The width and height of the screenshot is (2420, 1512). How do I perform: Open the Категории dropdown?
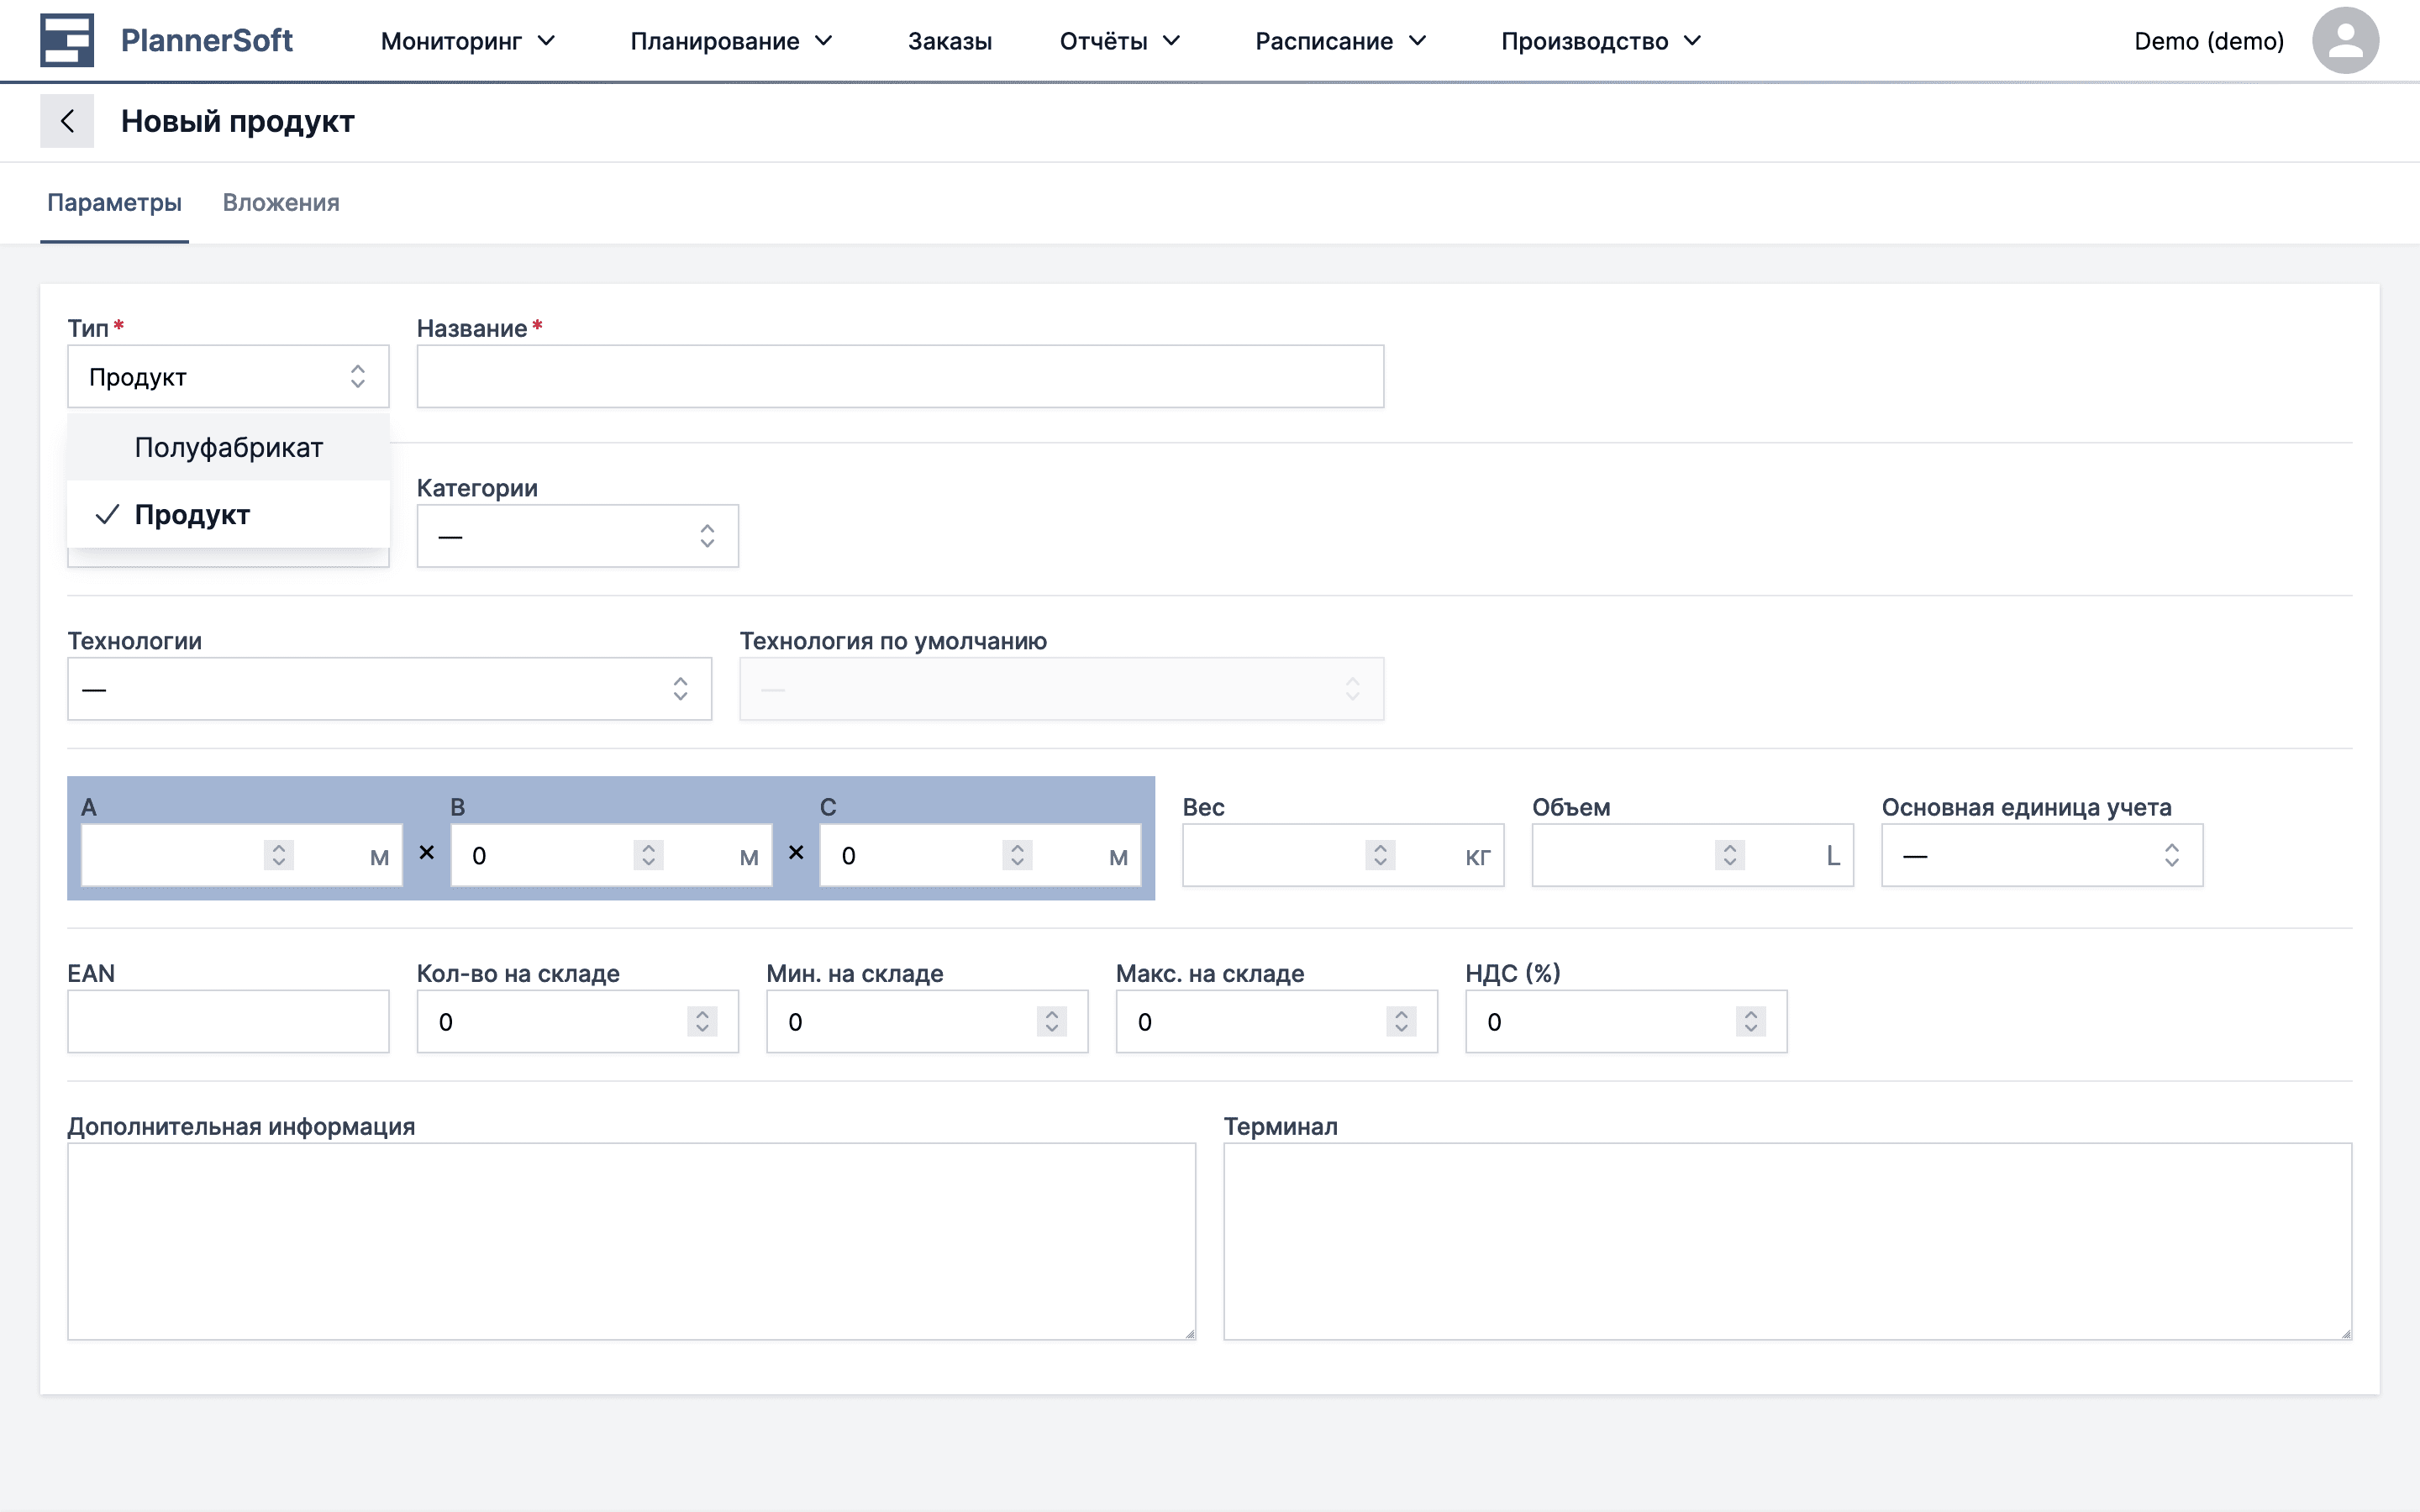point(577,536)
